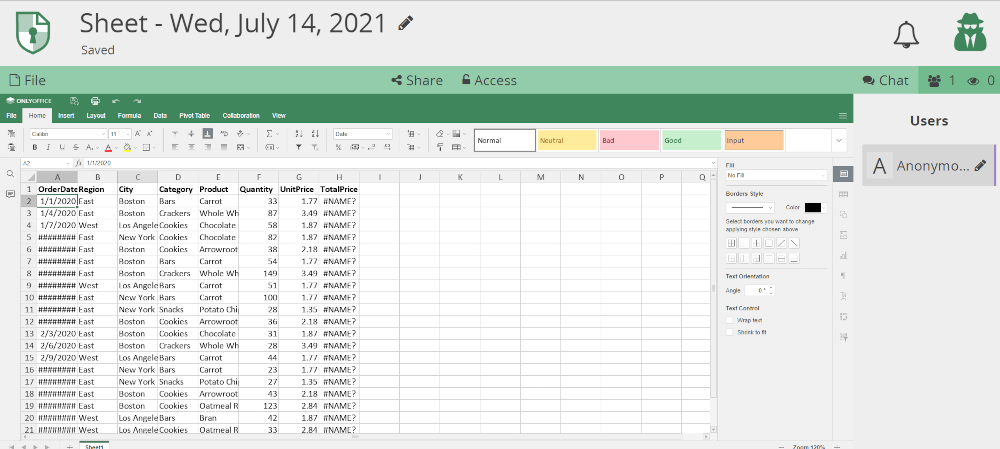The image size is (1000, 449).
Task: Open paragraph settings in the right sidebar
Action: point(843,276)
